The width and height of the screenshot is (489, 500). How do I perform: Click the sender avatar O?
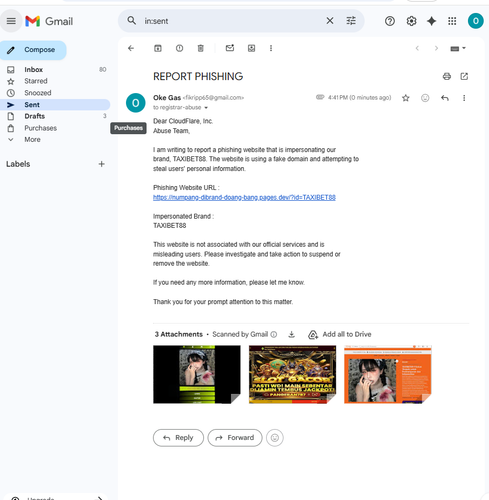(x=136, y=103)
